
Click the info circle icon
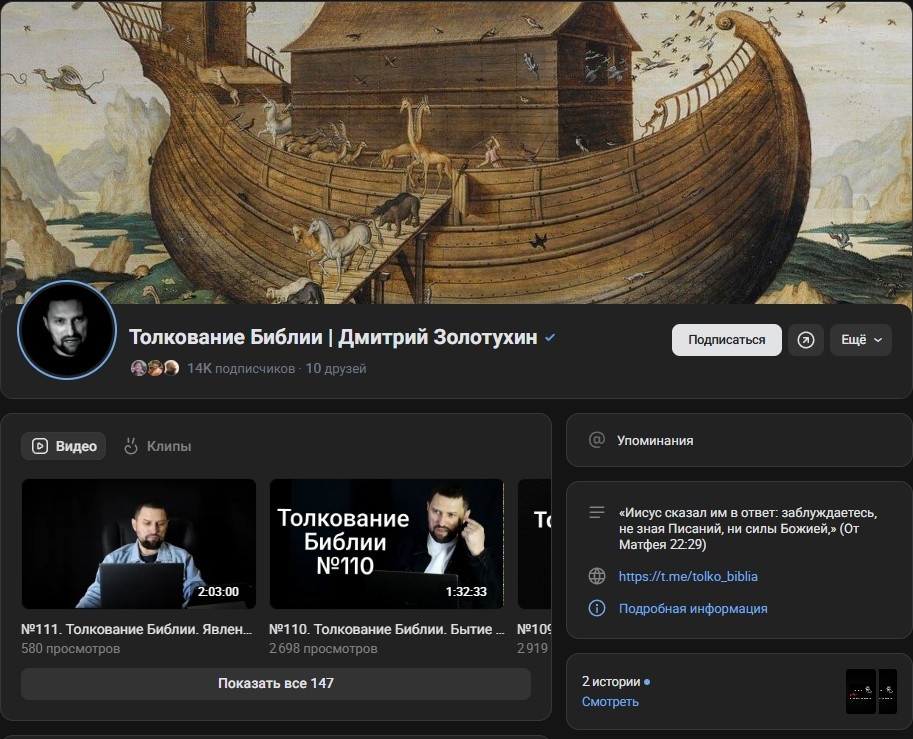pyautogui.click(x=597, y=609)
